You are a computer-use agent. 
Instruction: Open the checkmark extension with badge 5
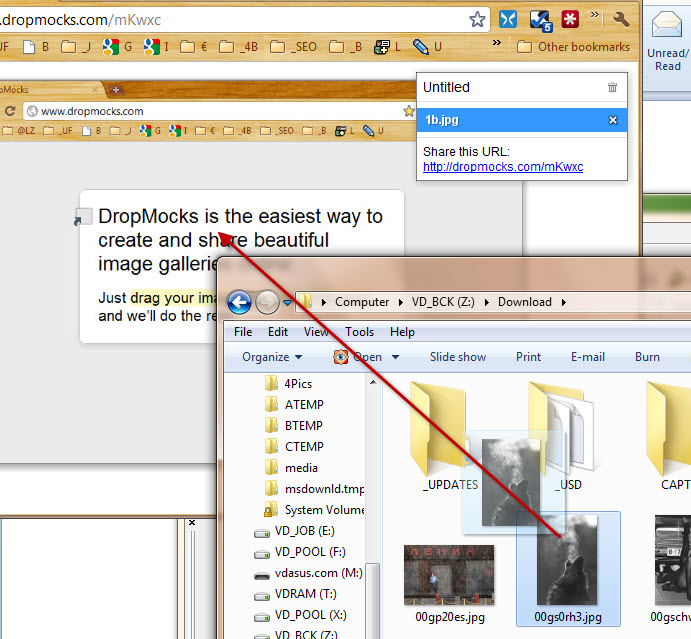pyautogui.click(x=540, y=20)
